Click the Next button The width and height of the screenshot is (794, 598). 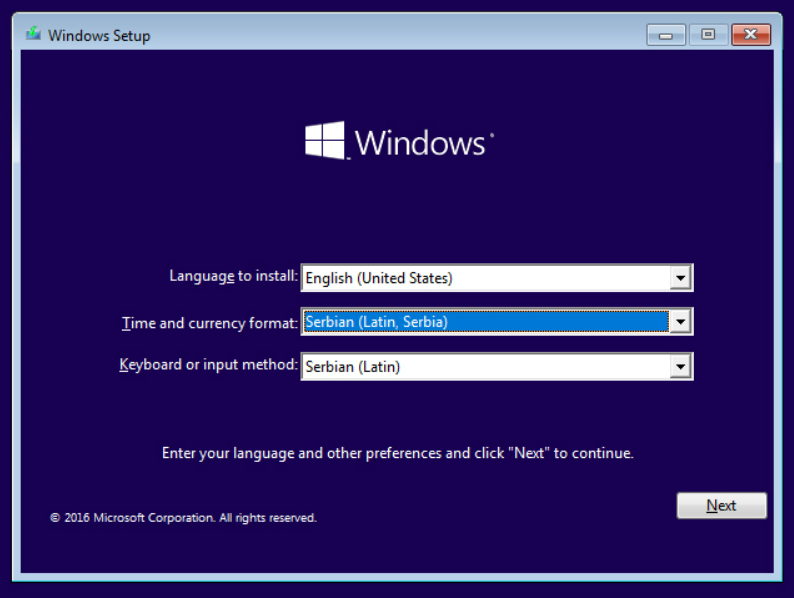pos(722,505)
